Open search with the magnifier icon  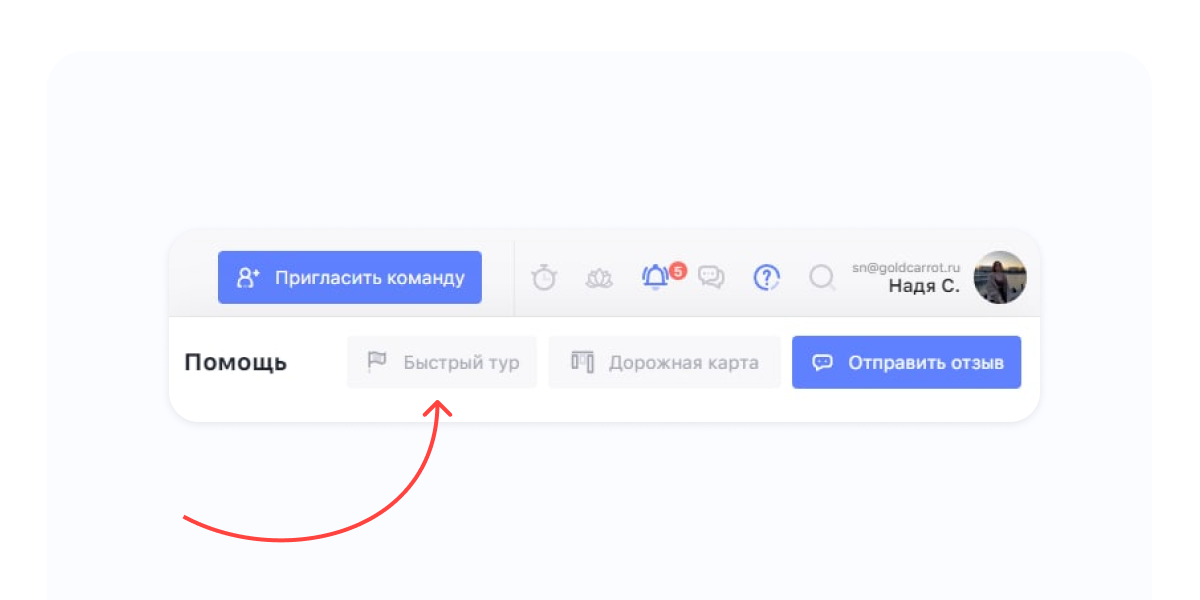coord(822,277)
